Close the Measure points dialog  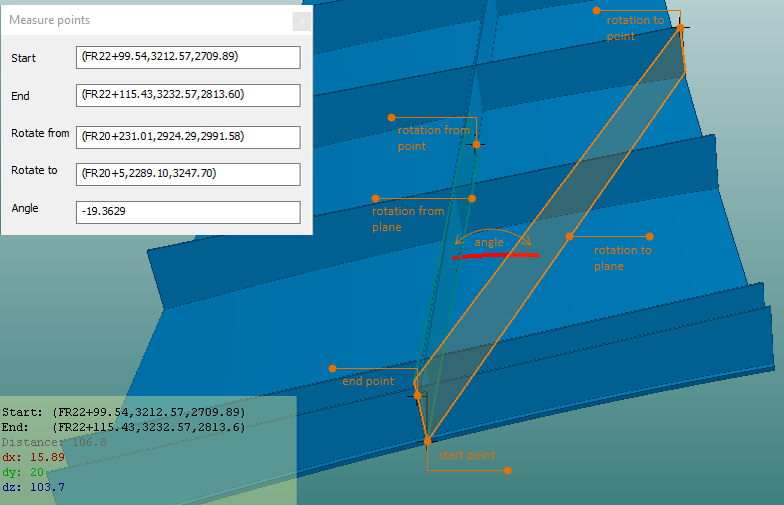pyautogui.click(x=302, y=22)
